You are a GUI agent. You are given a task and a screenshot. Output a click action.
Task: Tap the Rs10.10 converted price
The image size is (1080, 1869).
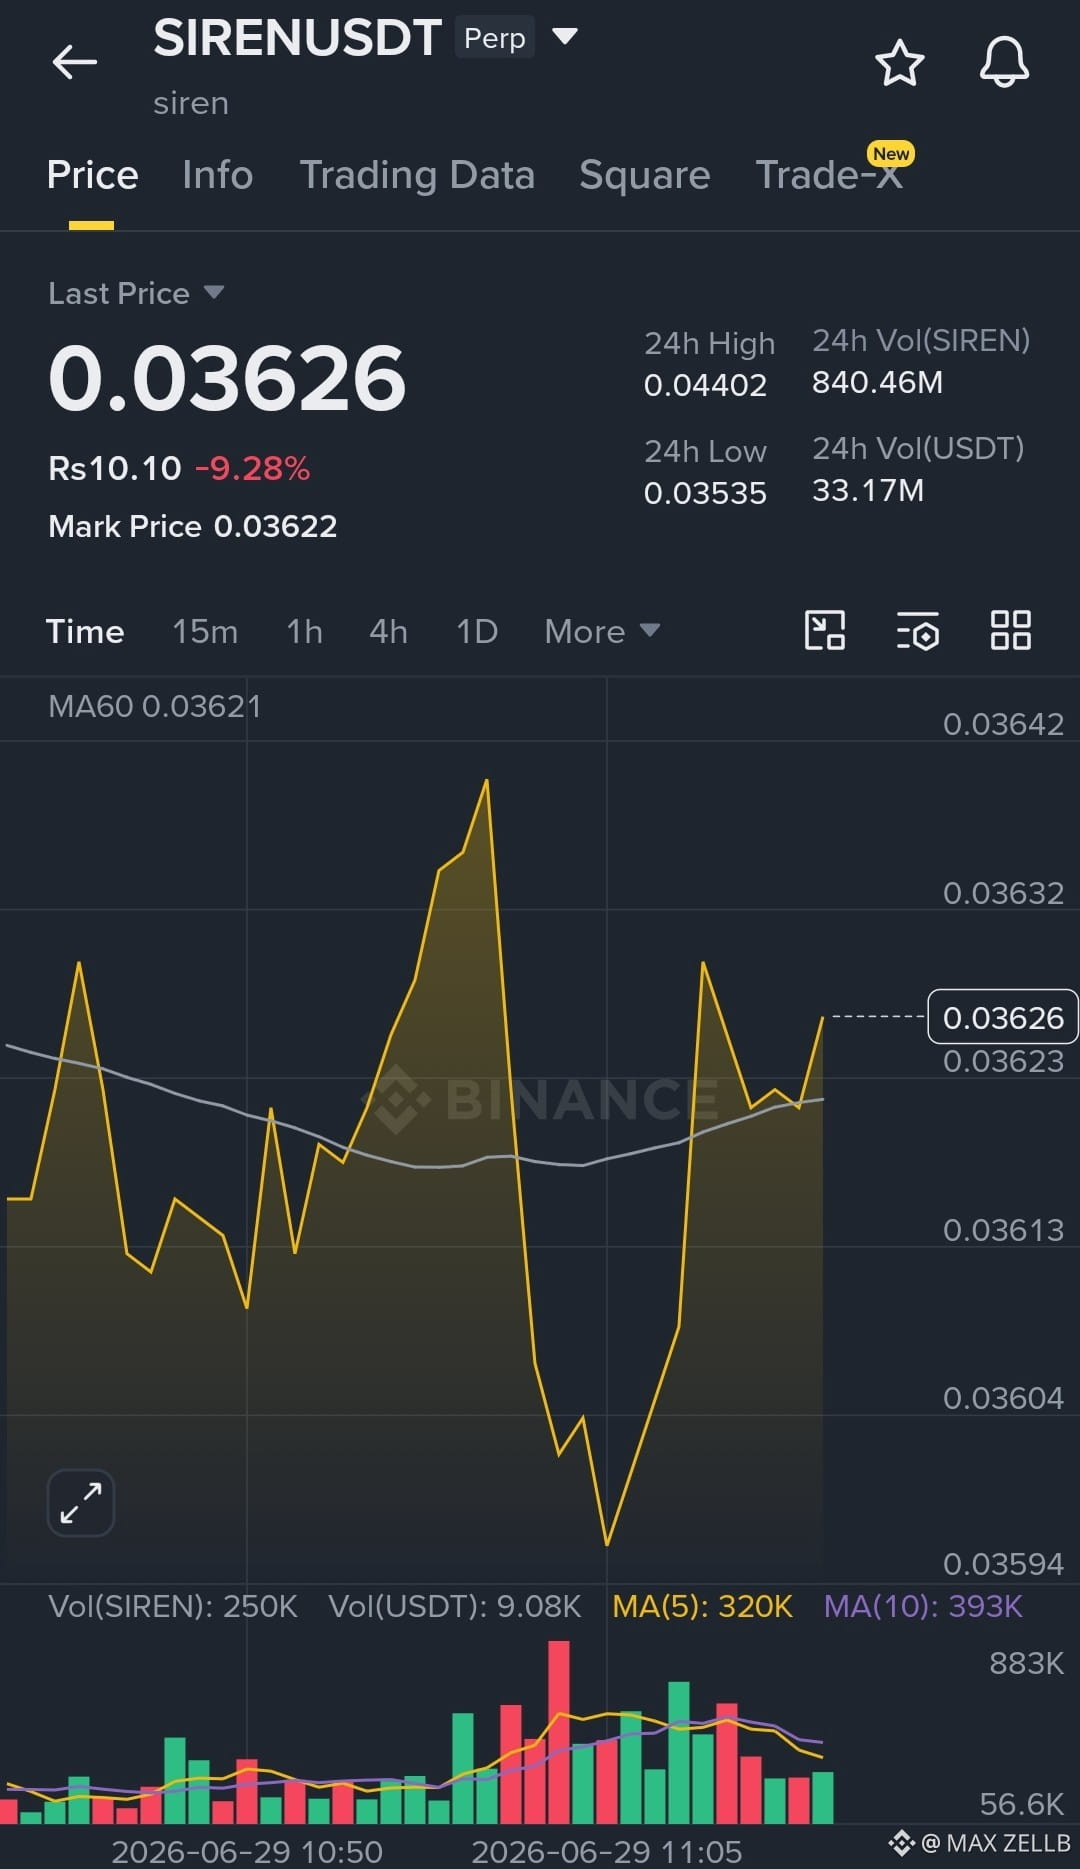coord(115,468)
